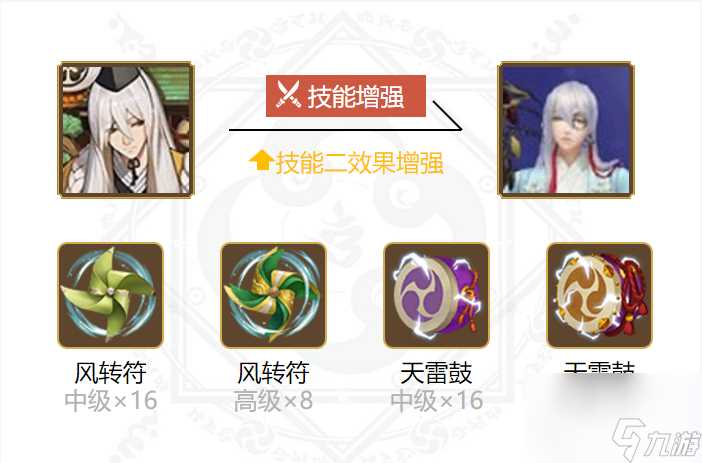The height and width of the screenshot is (463, 702).
Task: Click the 中级×16 text under the green pinwheel
Action: click(111, 400)
